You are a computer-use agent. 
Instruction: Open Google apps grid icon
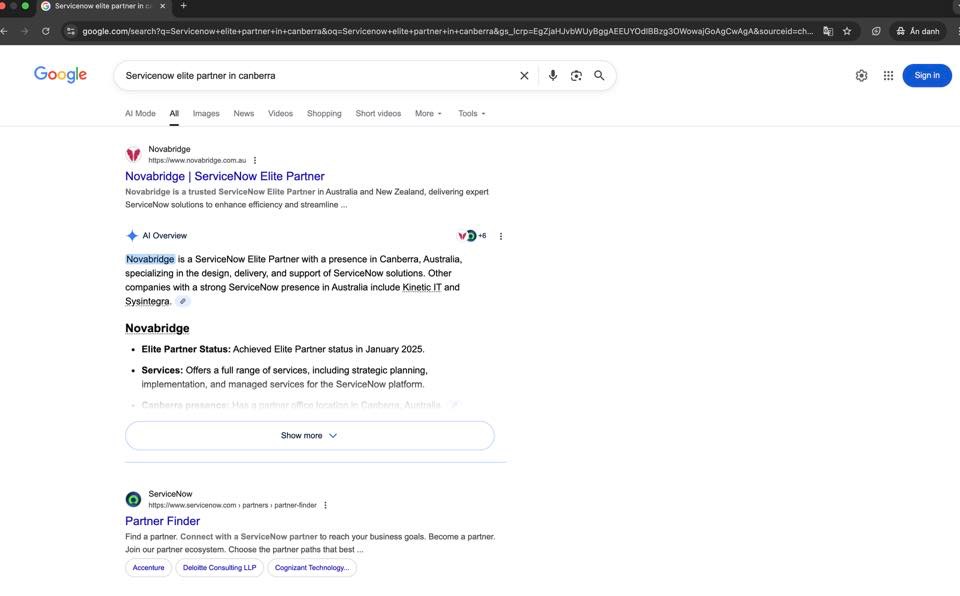tap(888, 75)
